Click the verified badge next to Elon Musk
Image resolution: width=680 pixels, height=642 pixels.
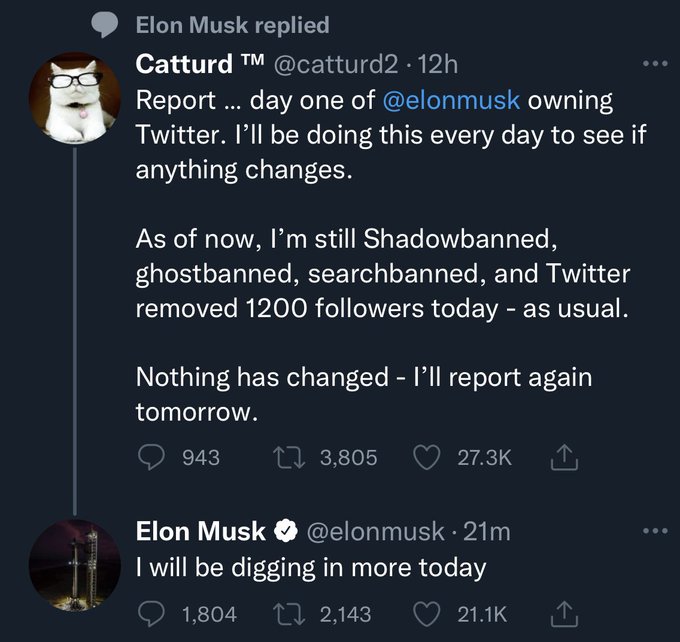pos(285,532)
